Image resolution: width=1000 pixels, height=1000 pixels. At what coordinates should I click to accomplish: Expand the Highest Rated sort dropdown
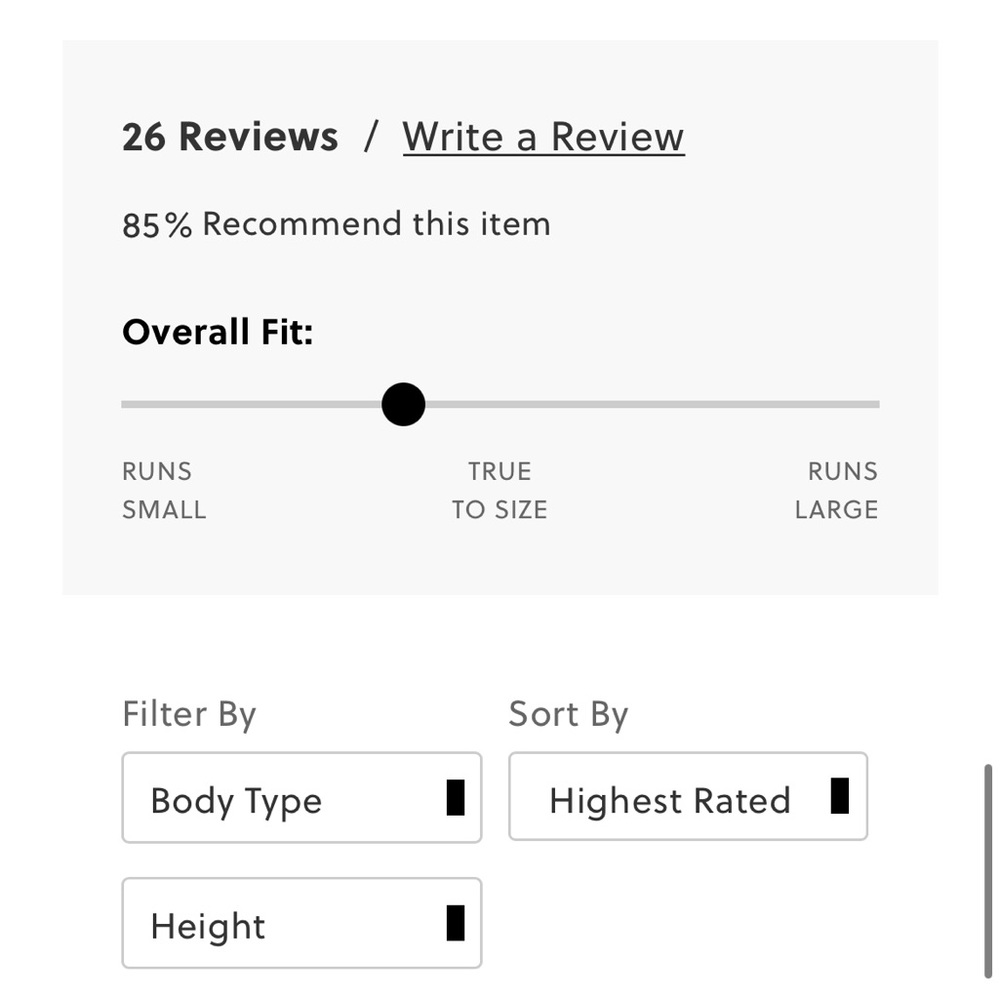tap(687, 797)
